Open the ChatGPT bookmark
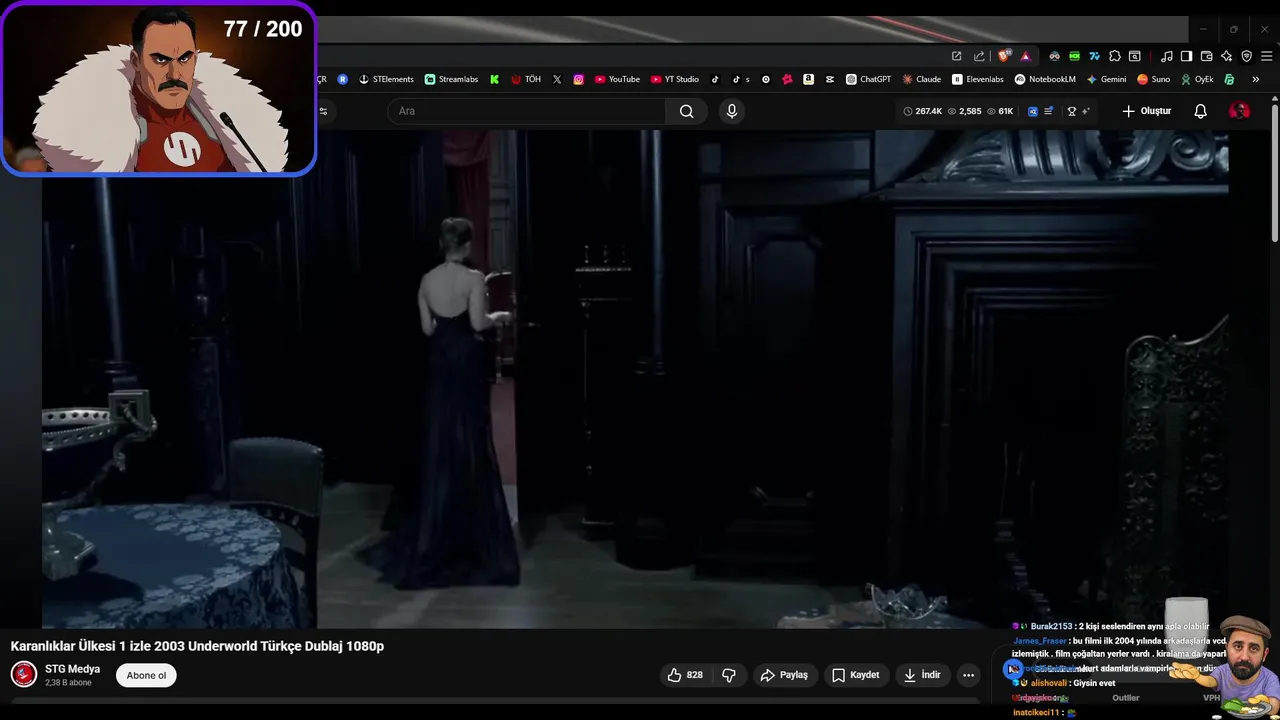 868,79
